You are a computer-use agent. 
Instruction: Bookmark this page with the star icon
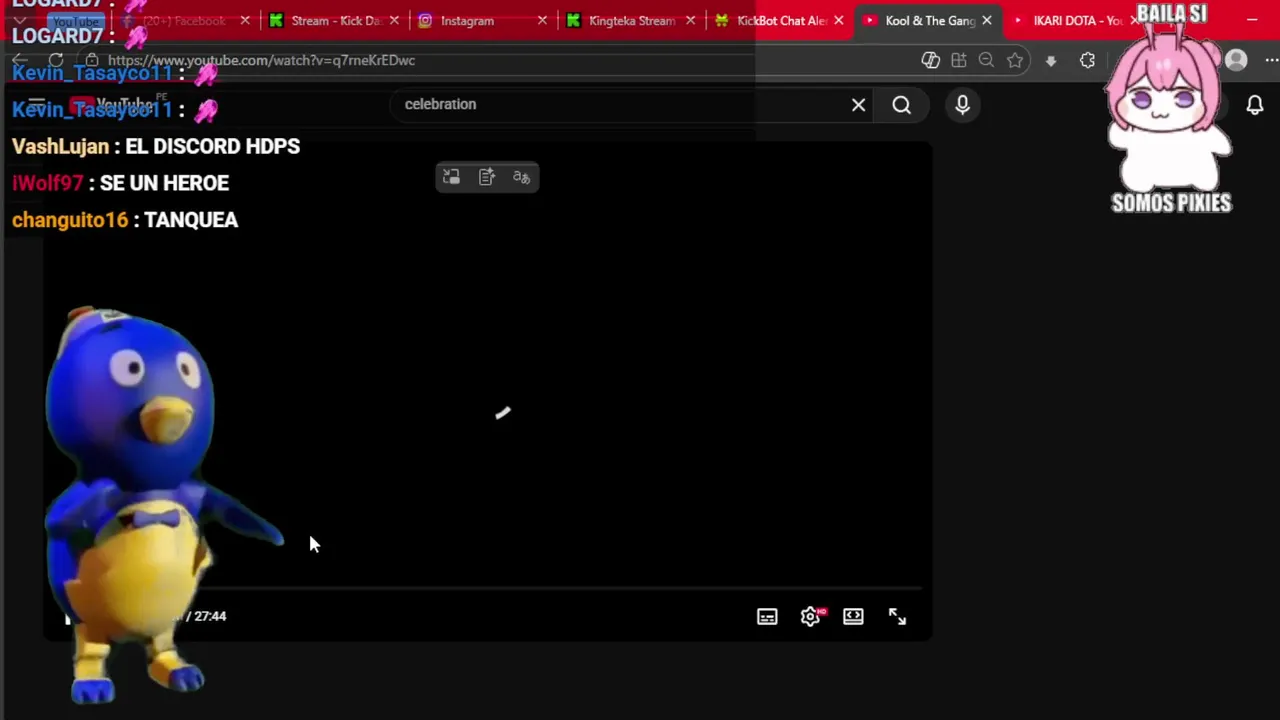pos(1015,60)
